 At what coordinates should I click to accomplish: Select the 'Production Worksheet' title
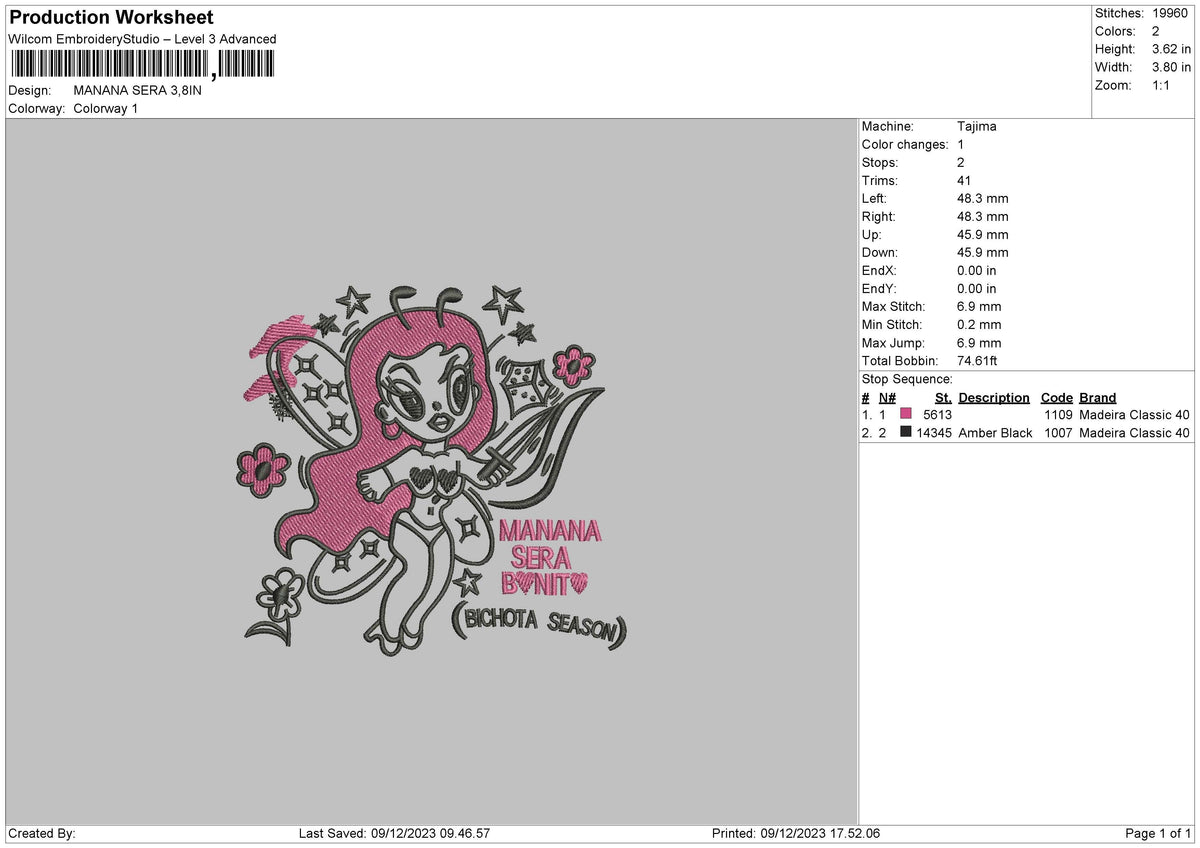(111, 18)
